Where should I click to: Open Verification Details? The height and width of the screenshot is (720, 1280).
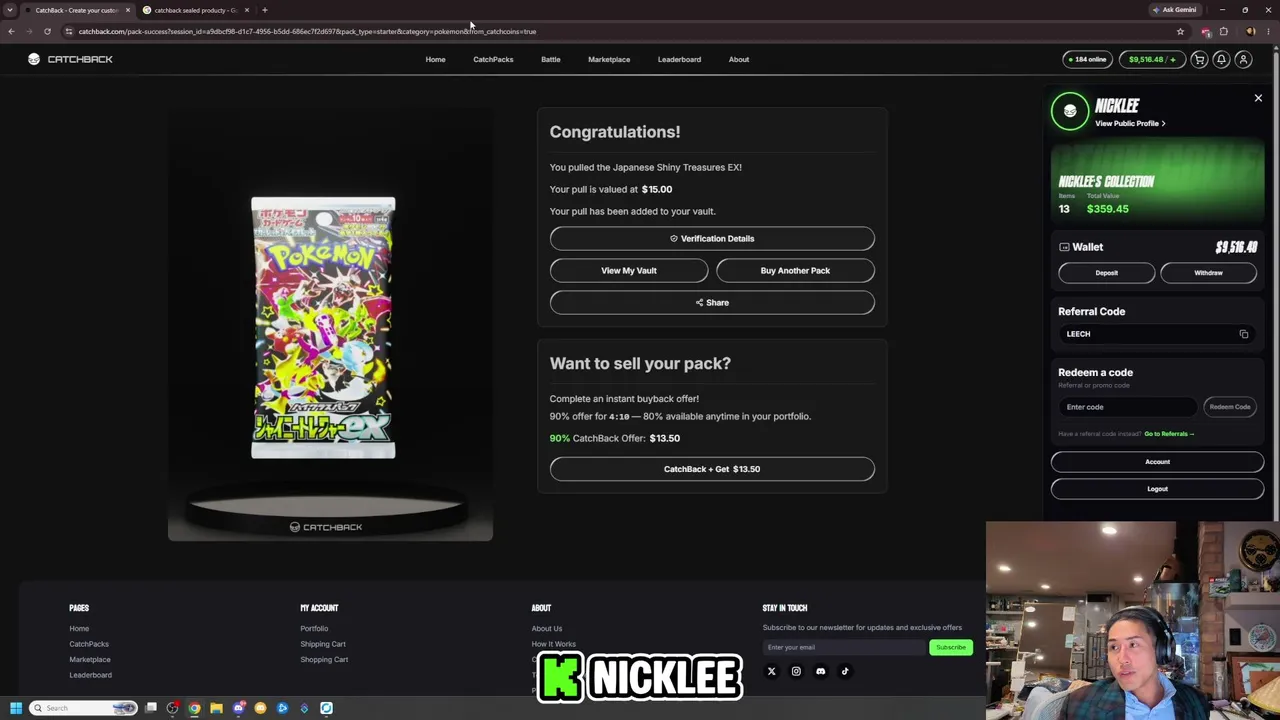pos(712,239)
